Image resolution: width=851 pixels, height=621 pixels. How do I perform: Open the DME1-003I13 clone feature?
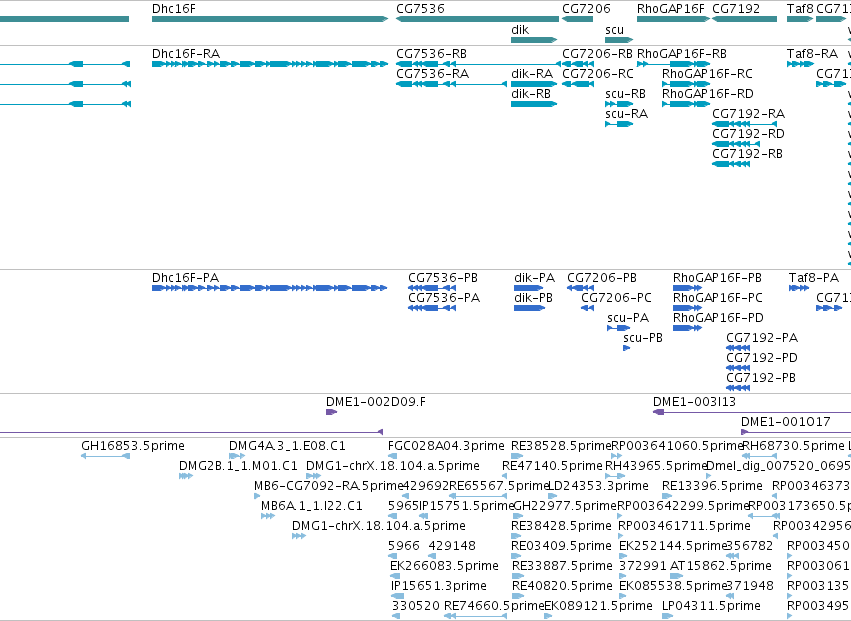click(x=752, y=413)
